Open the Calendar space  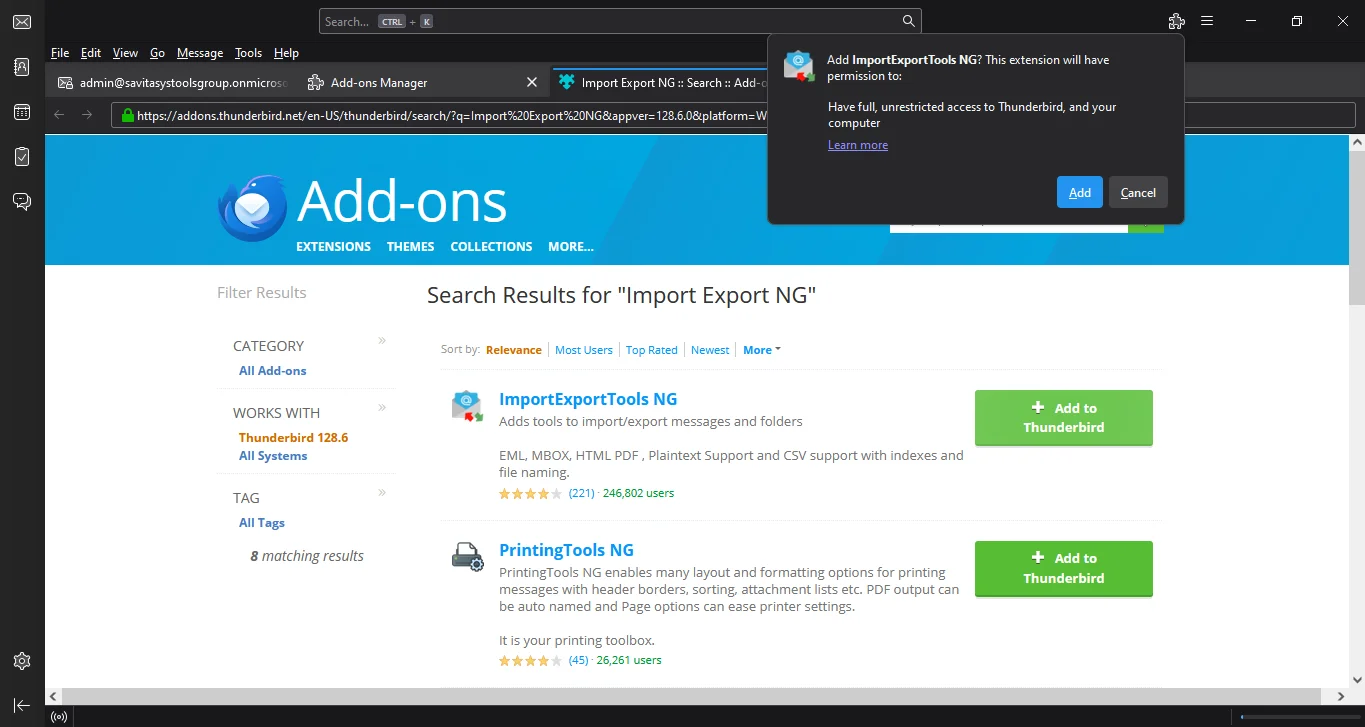pyautogui.click(x=22, y=112)
